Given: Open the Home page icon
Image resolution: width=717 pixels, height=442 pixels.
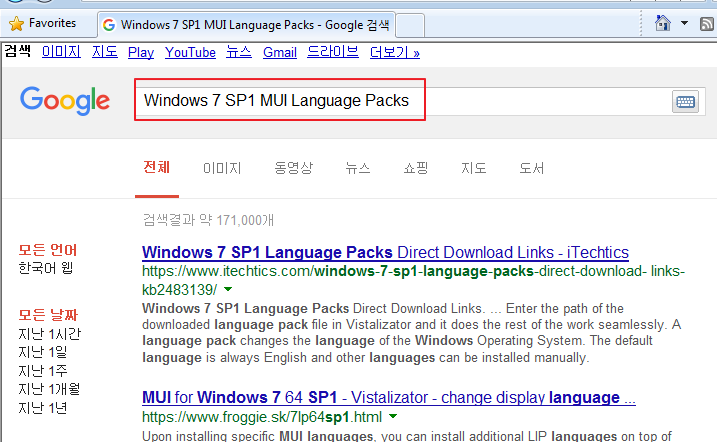Looking at the screenshot, I should pos(663,23).
